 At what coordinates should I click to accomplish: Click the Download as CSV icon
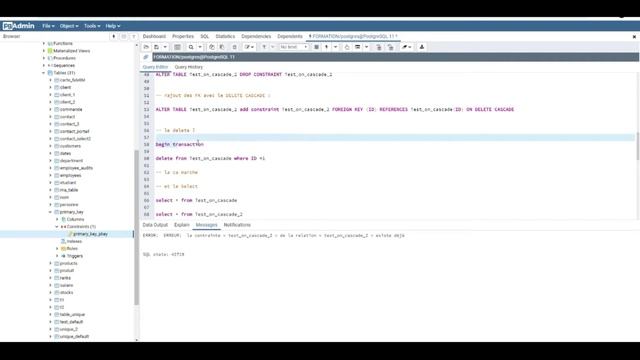(422, 47)
